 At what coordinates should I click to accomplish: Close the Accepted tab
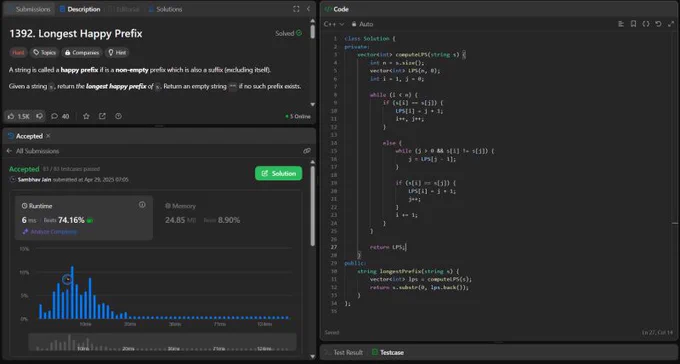[48, 136]
